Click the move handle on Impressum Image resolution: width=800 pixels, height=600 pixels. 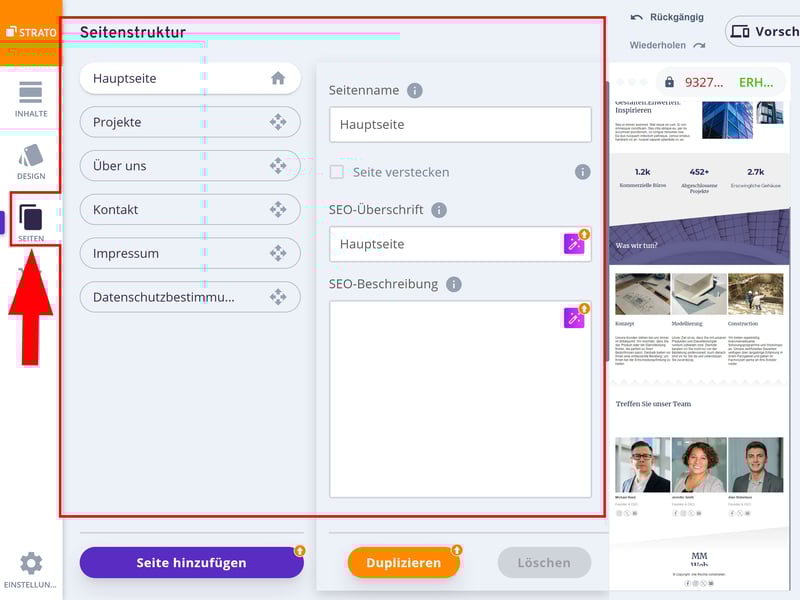click(x=278, y=253)
